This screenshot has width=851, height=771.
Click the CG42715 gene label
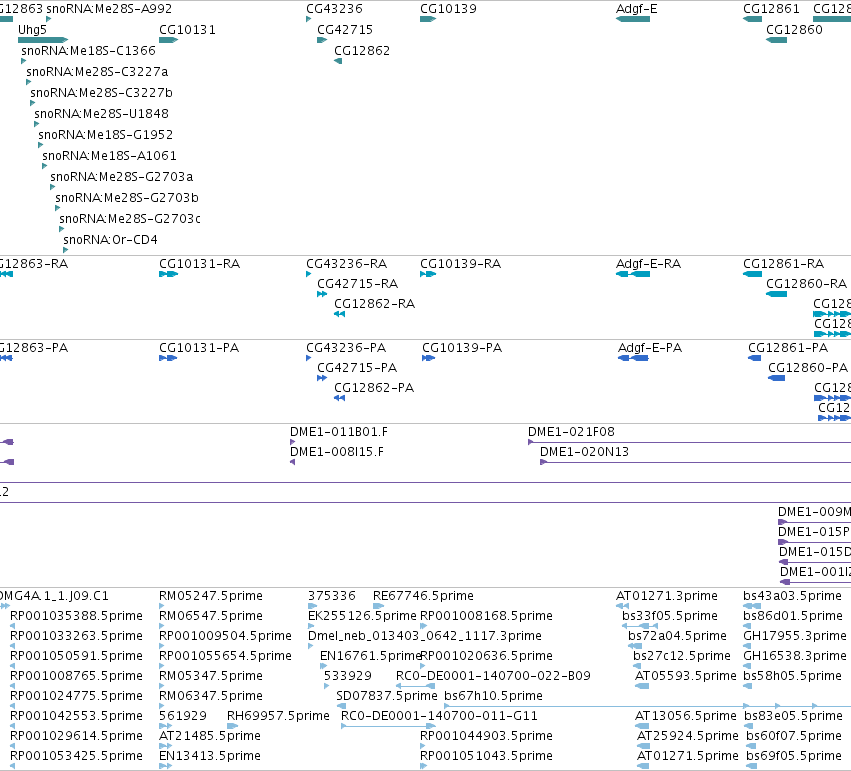pos(345,30)
